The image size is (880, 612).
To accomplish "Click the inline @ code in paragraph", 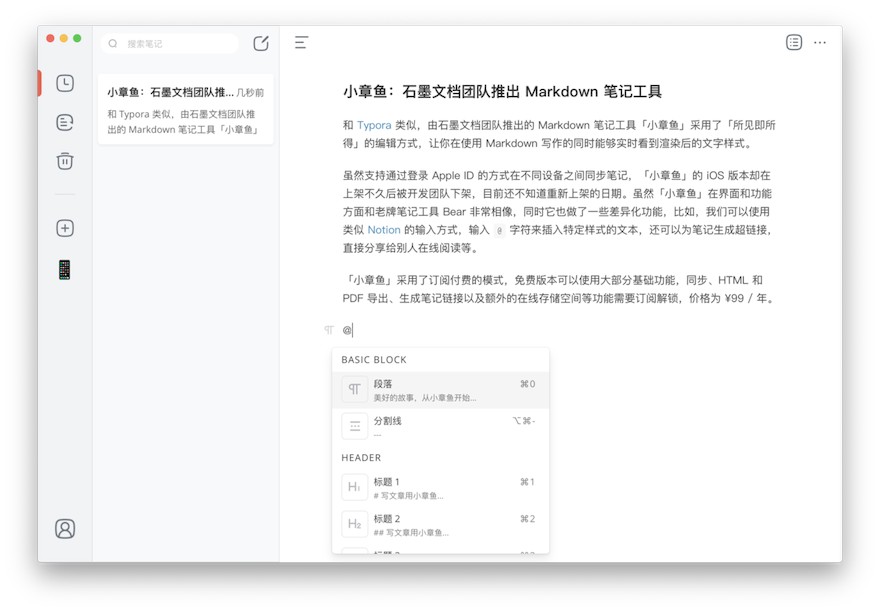I will click(x=499, y=230).
